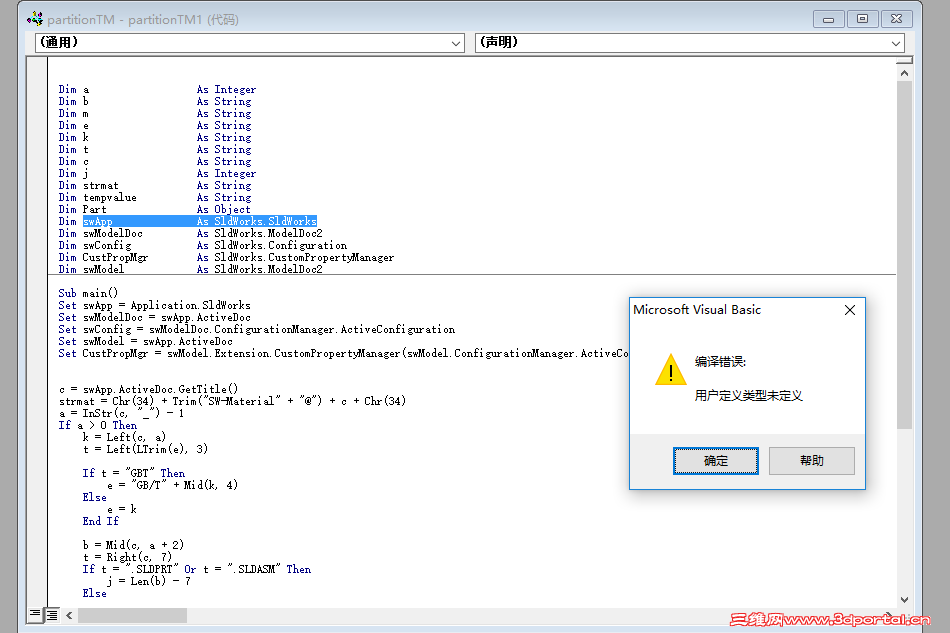Close the partitionTM1 code window
This screenshot has width=950, height=633.
click(896, 19)
